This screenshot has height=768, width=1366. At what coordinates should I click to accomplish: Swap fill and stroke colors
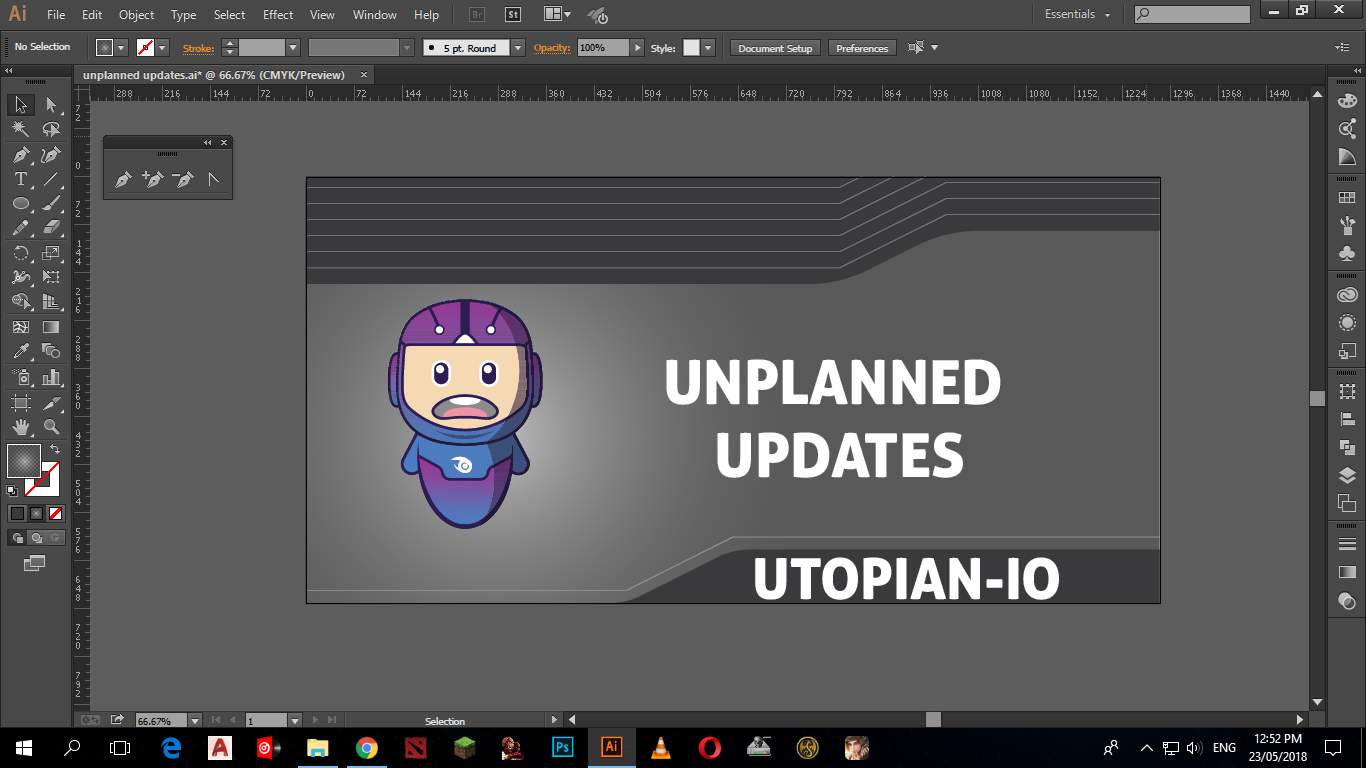(x=55, y=450)
